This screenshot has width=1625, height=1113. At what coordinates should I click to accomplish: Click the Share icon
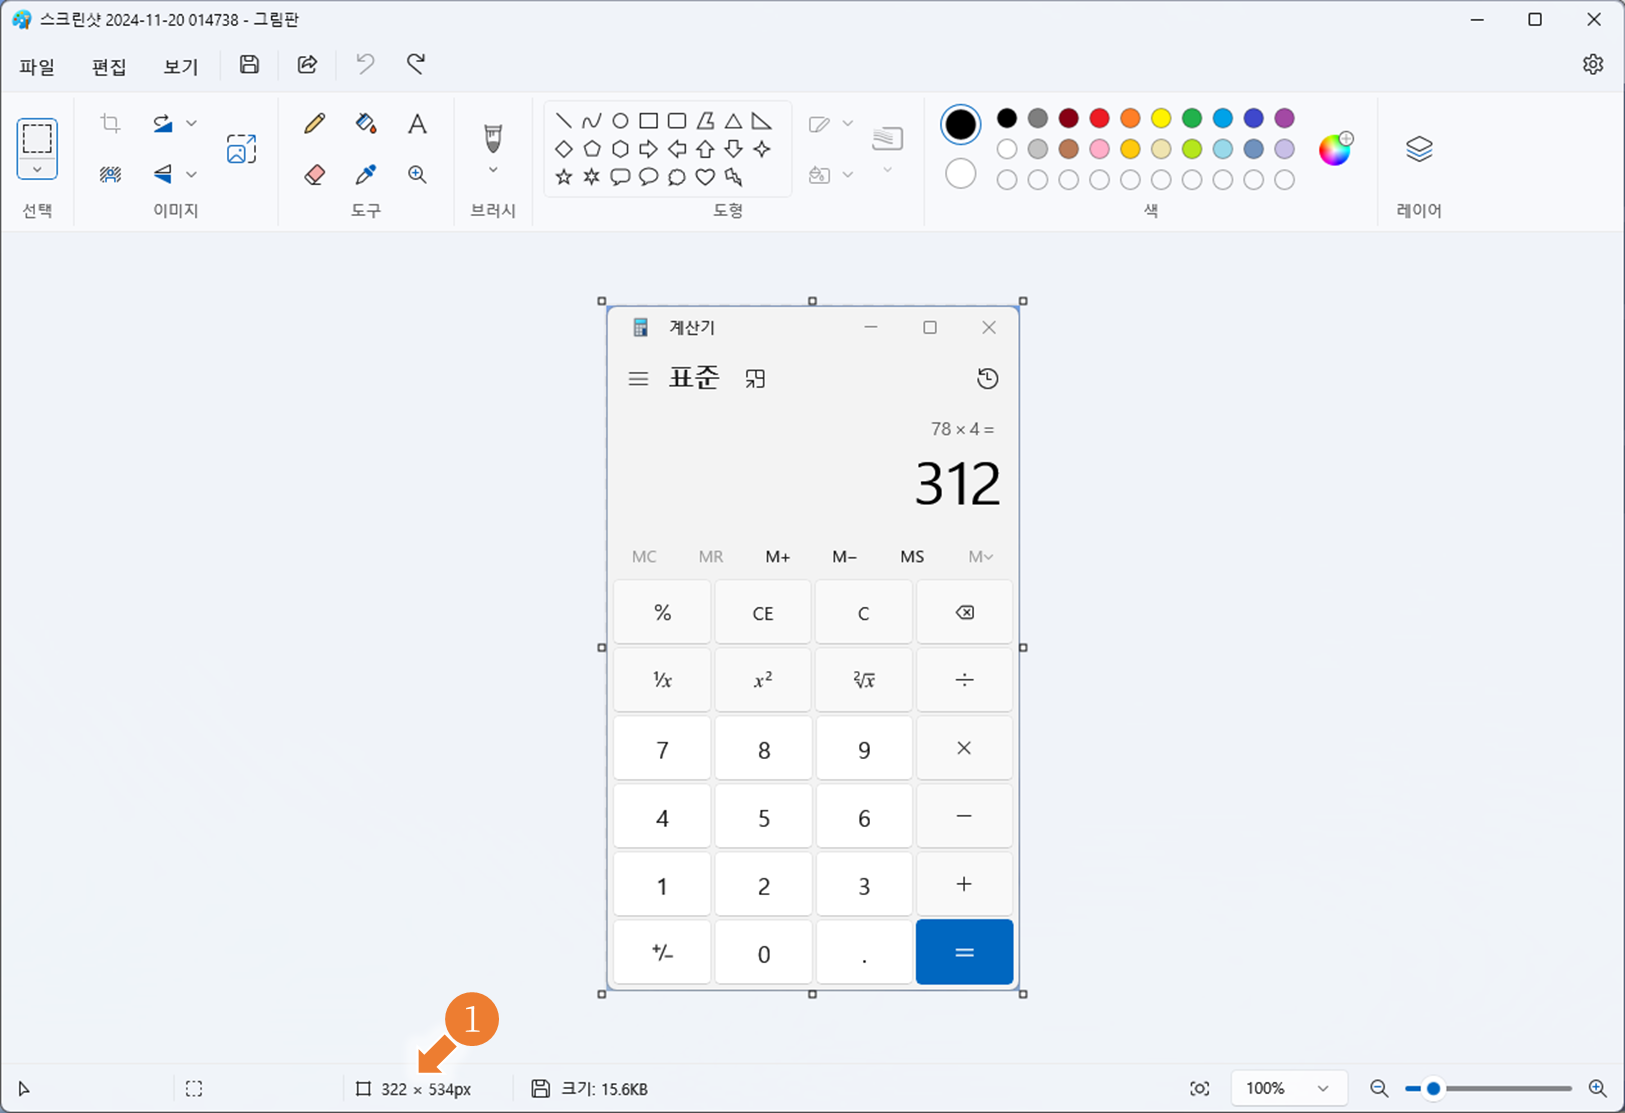pyautogui.click(x=307, y=65)
